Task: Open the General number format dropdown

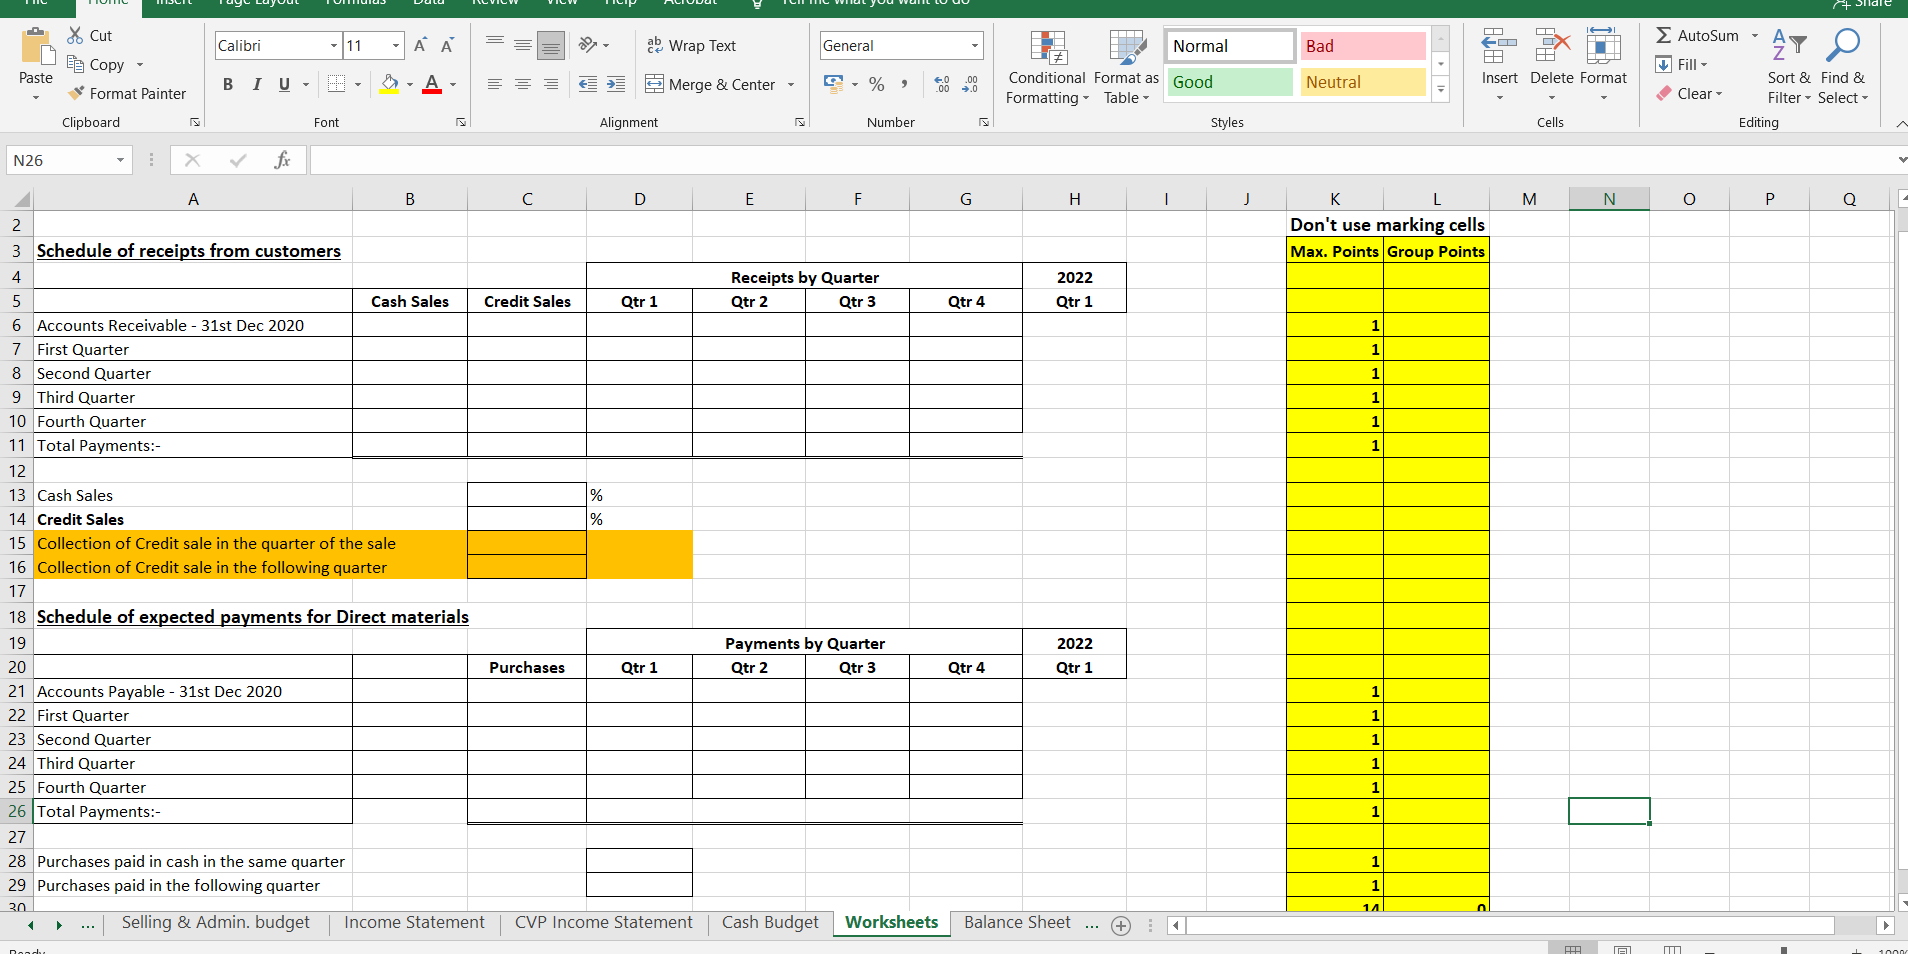Action: pos(975,46)
